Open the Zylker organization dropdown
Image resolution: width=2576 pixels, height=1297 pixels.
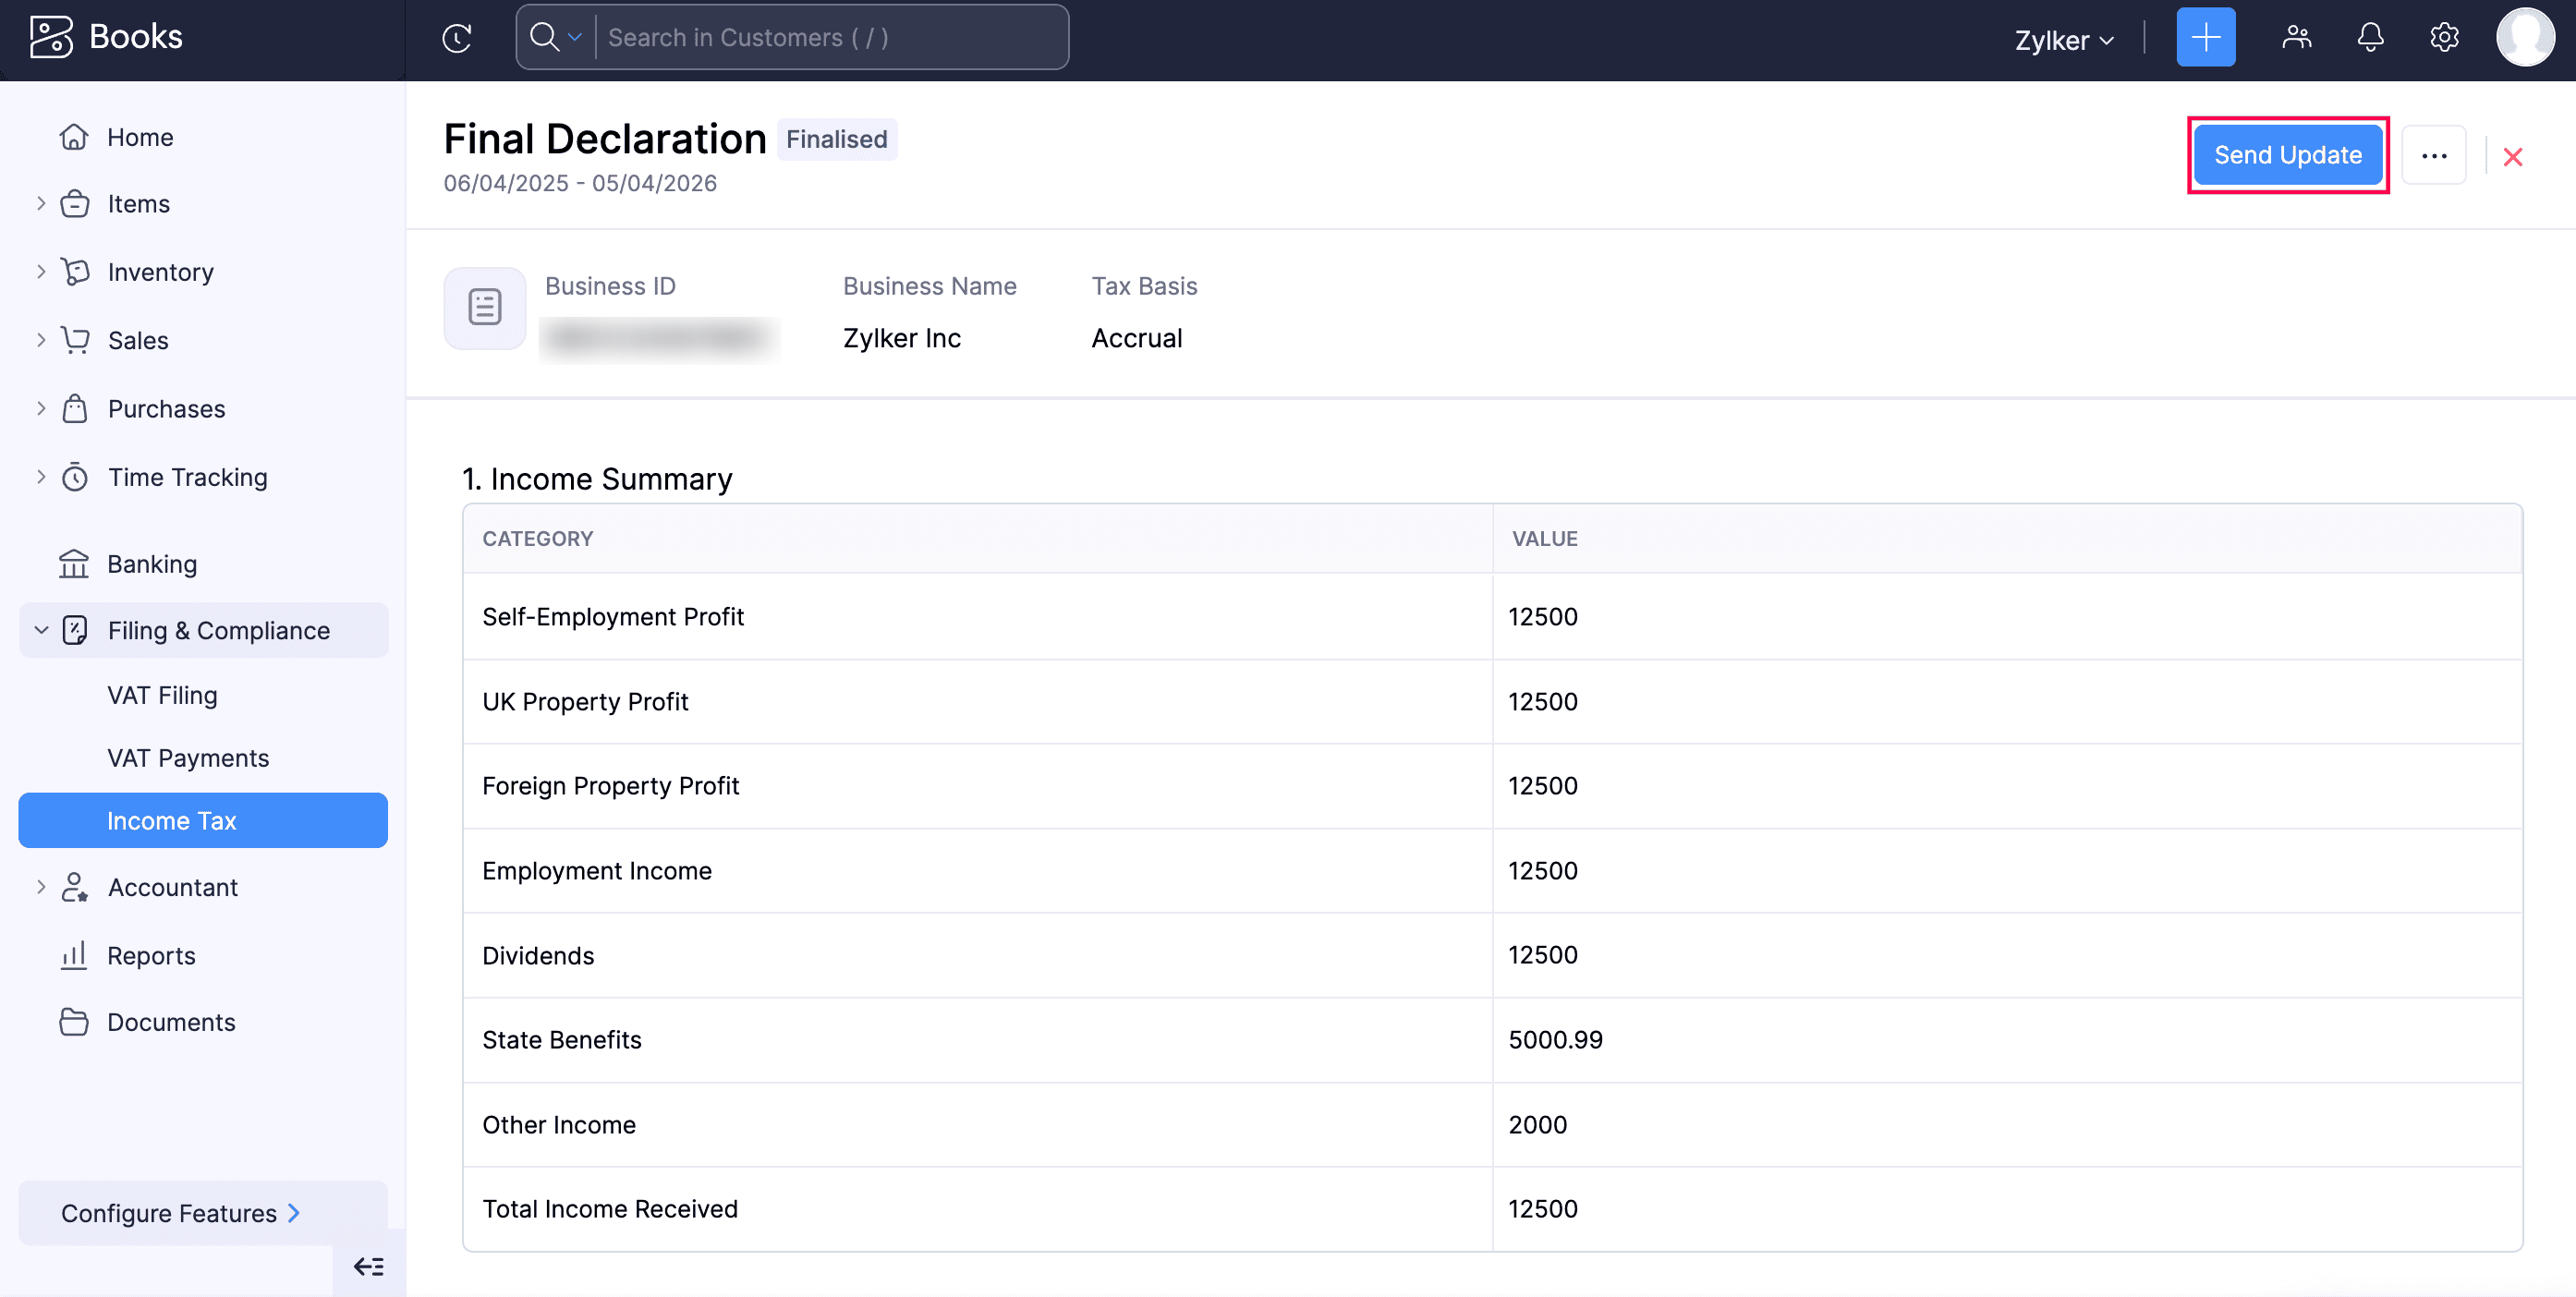(x=2064, y=40)
